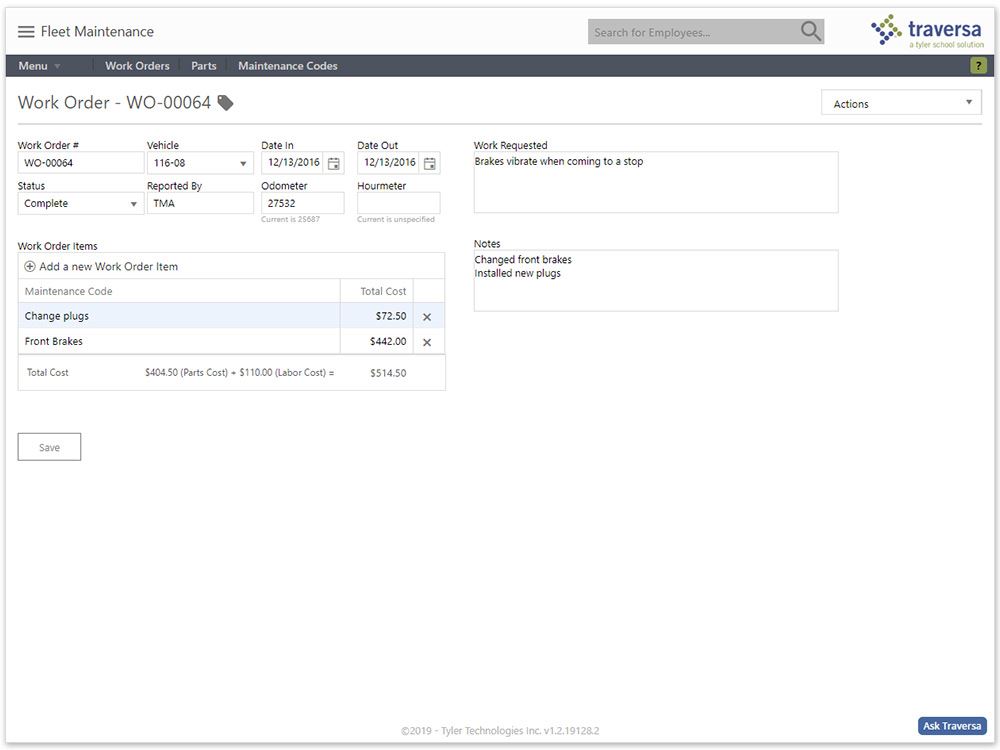
Task: Remove the Change plugs line item
Action: coord(427,316)
